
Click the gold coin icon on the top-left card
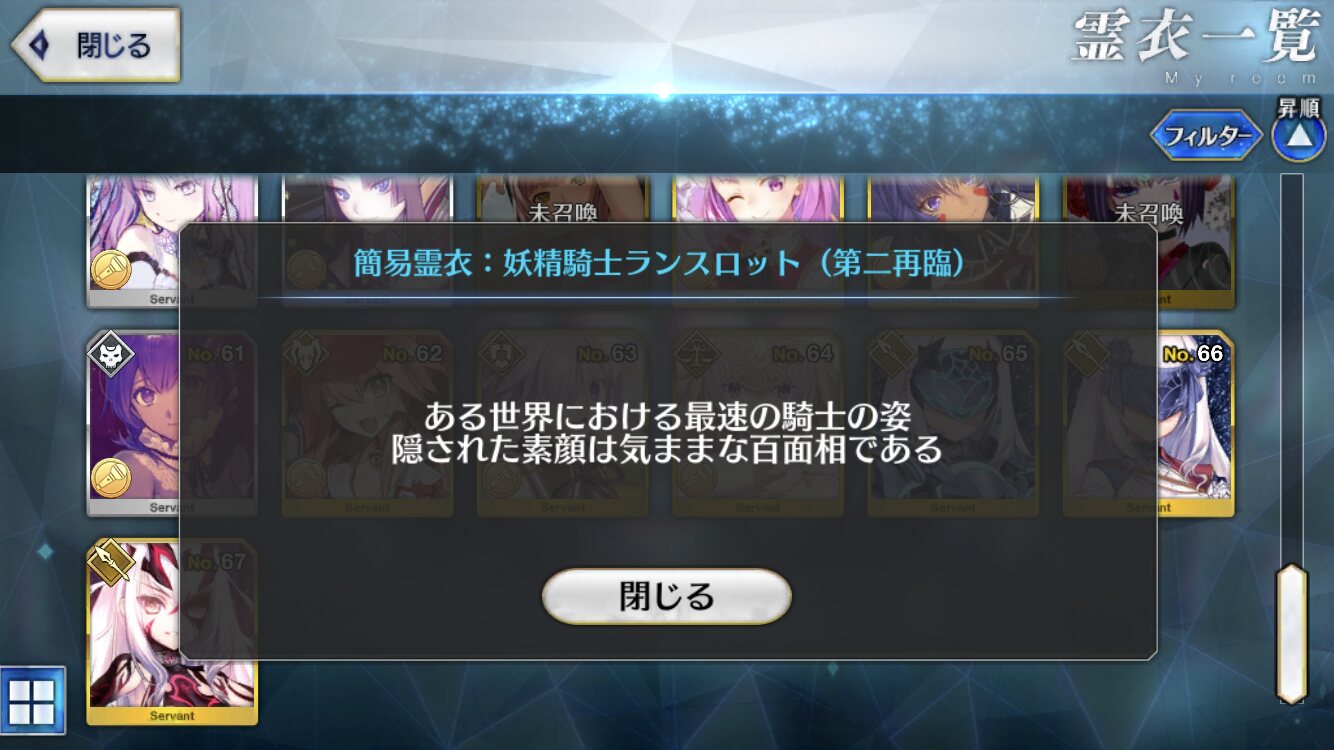tap(111, 270)
